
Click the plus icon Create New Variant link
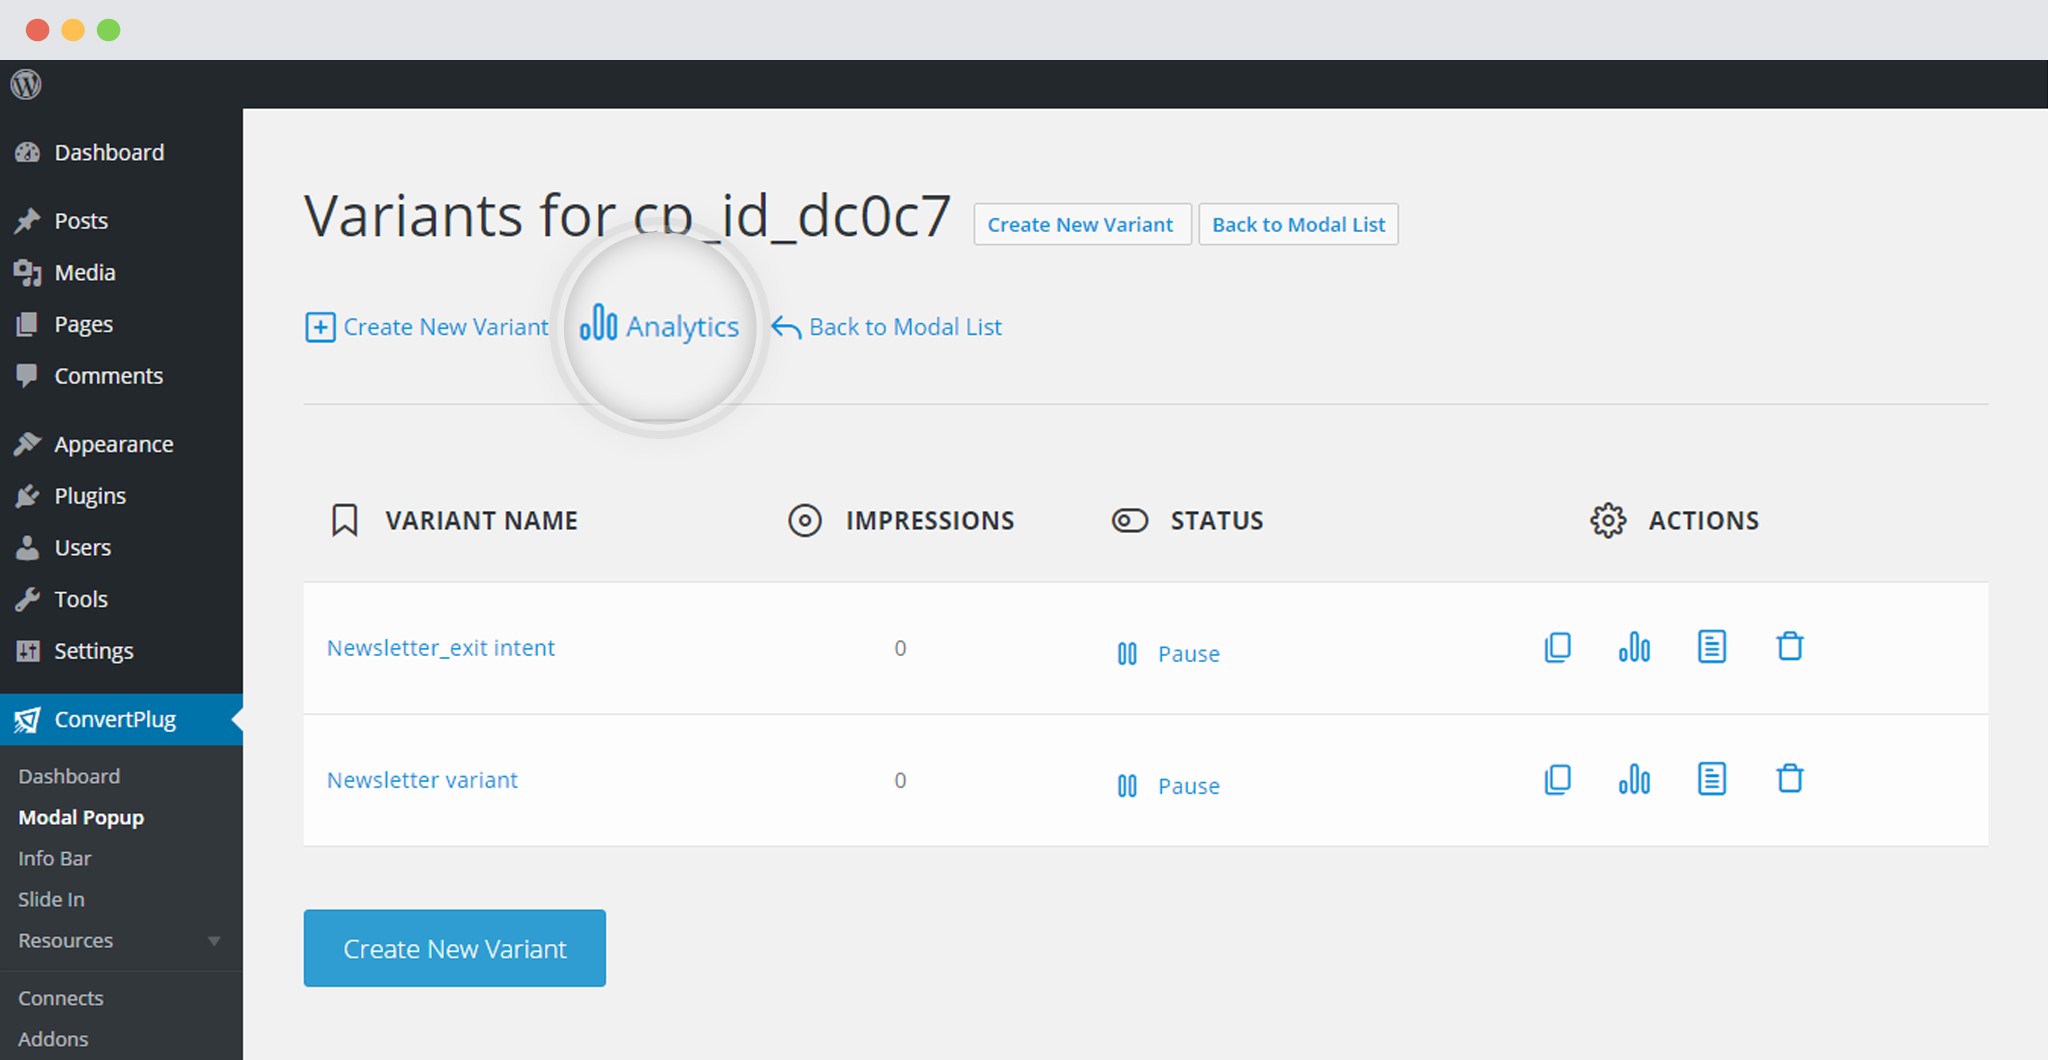426,327
